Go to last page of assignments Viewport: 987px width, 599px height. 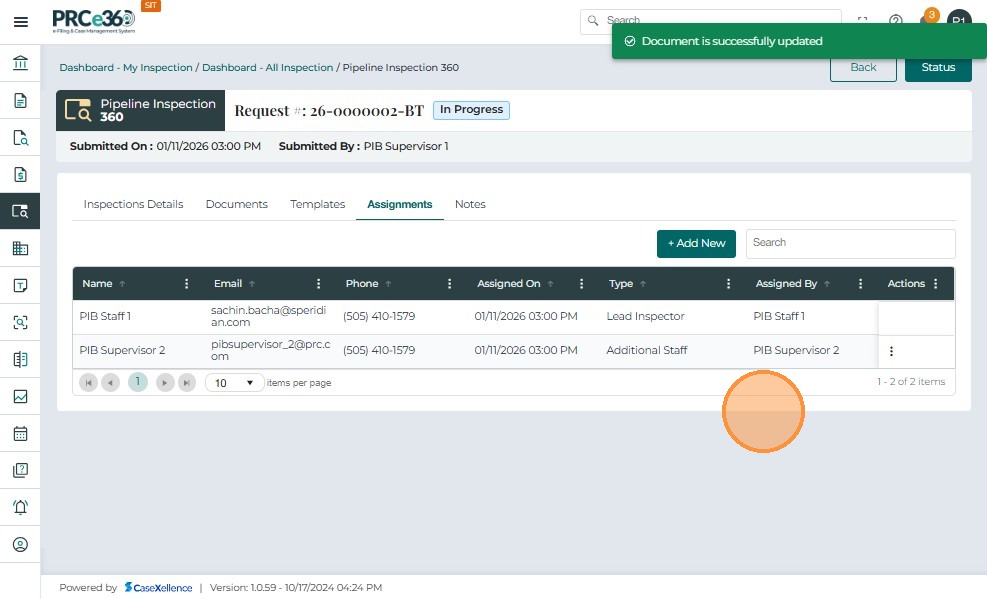187,383
